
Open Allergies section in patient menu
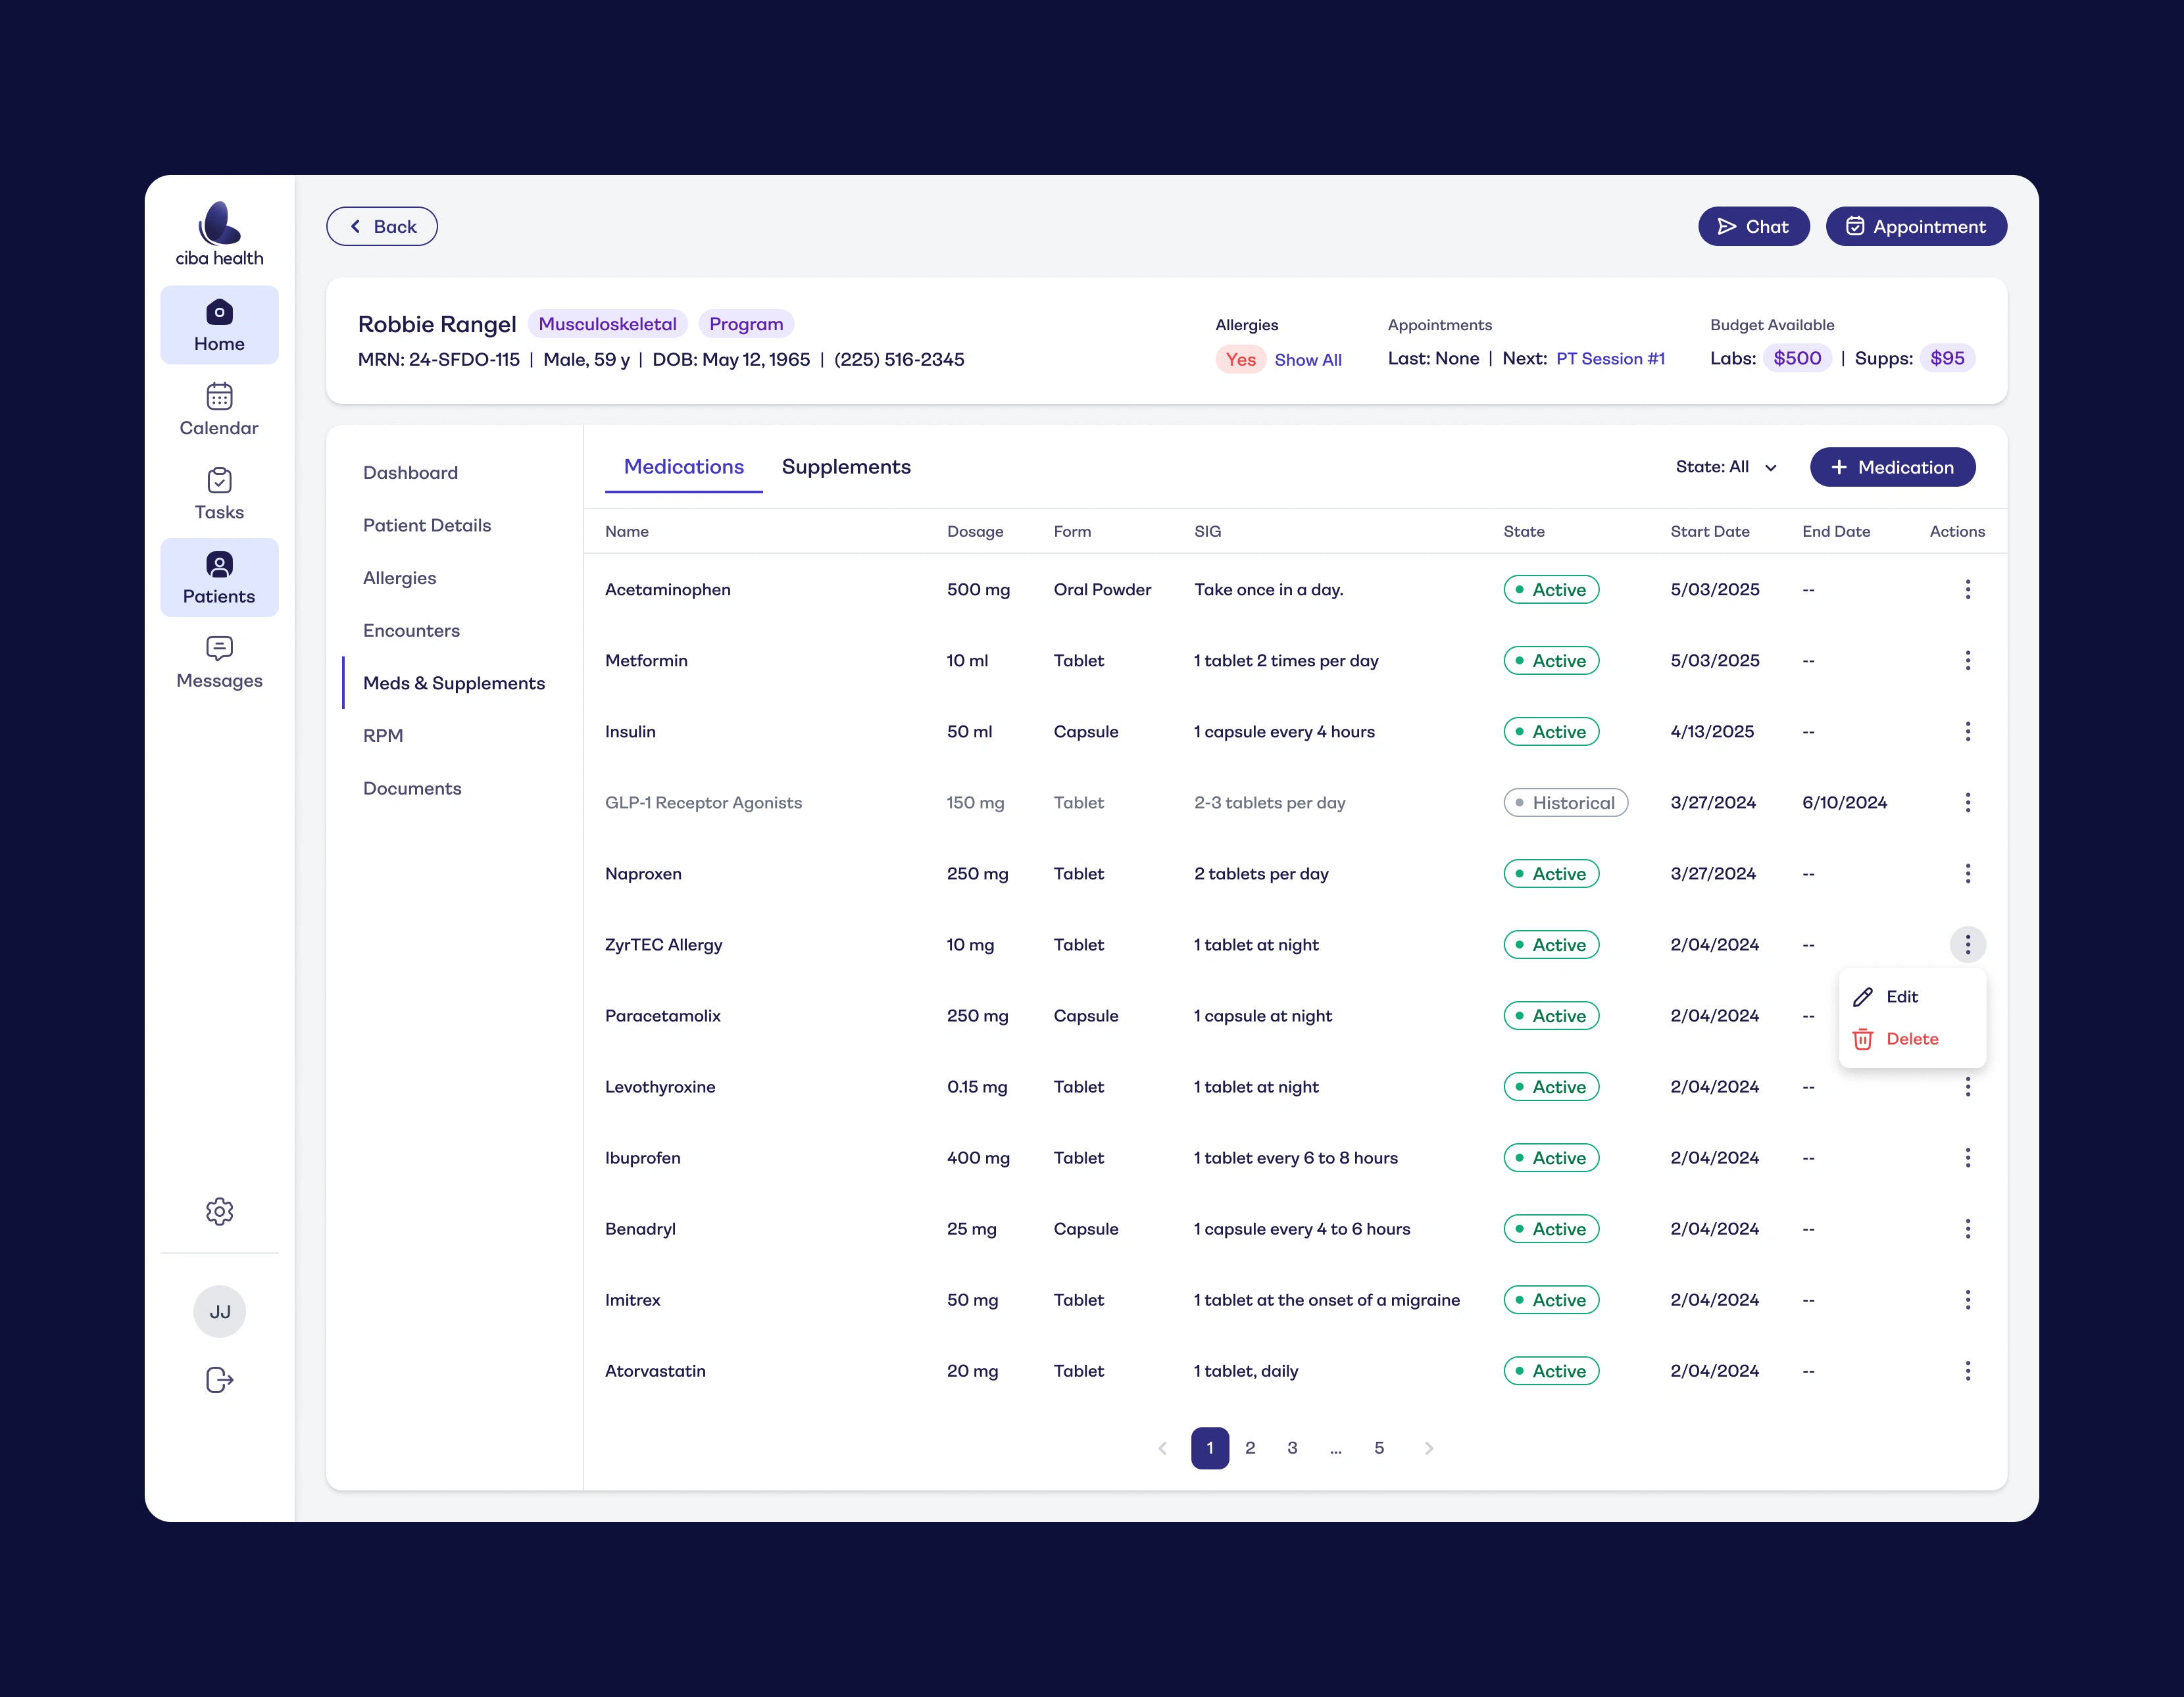tap(400, 578)
